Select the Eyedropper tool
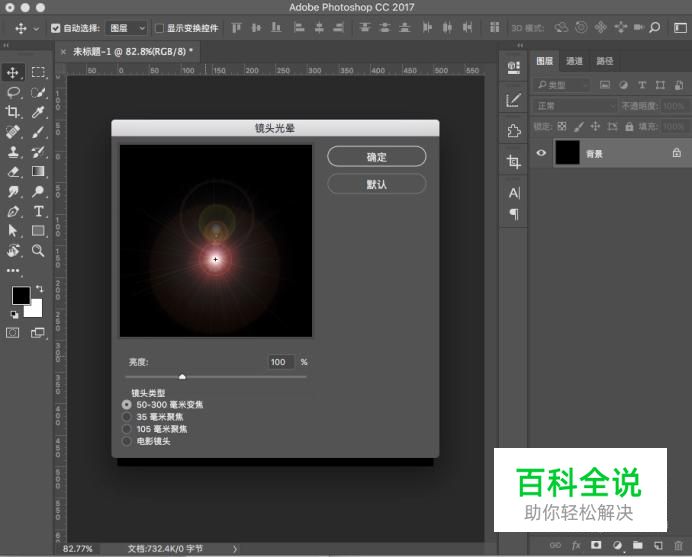 click(38, 112)
